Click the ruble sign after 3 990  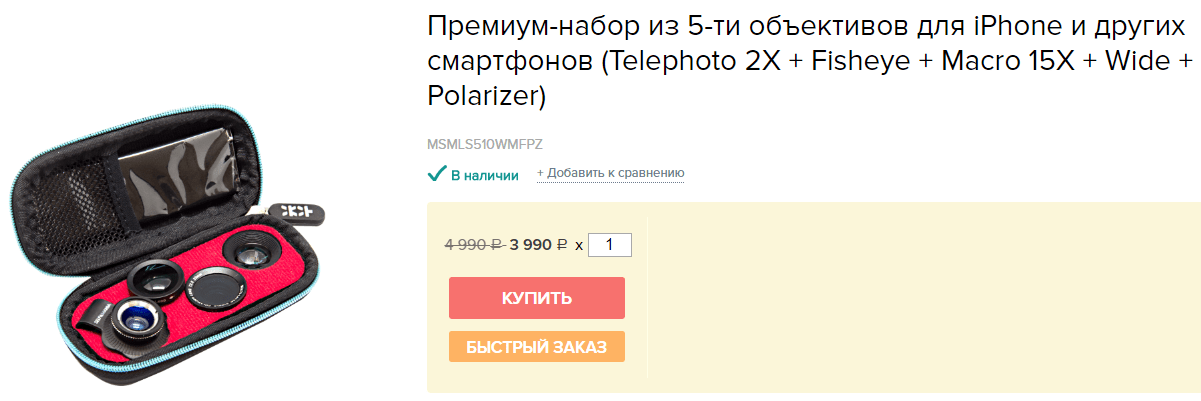pyautogui.click(x=562, y=244)
